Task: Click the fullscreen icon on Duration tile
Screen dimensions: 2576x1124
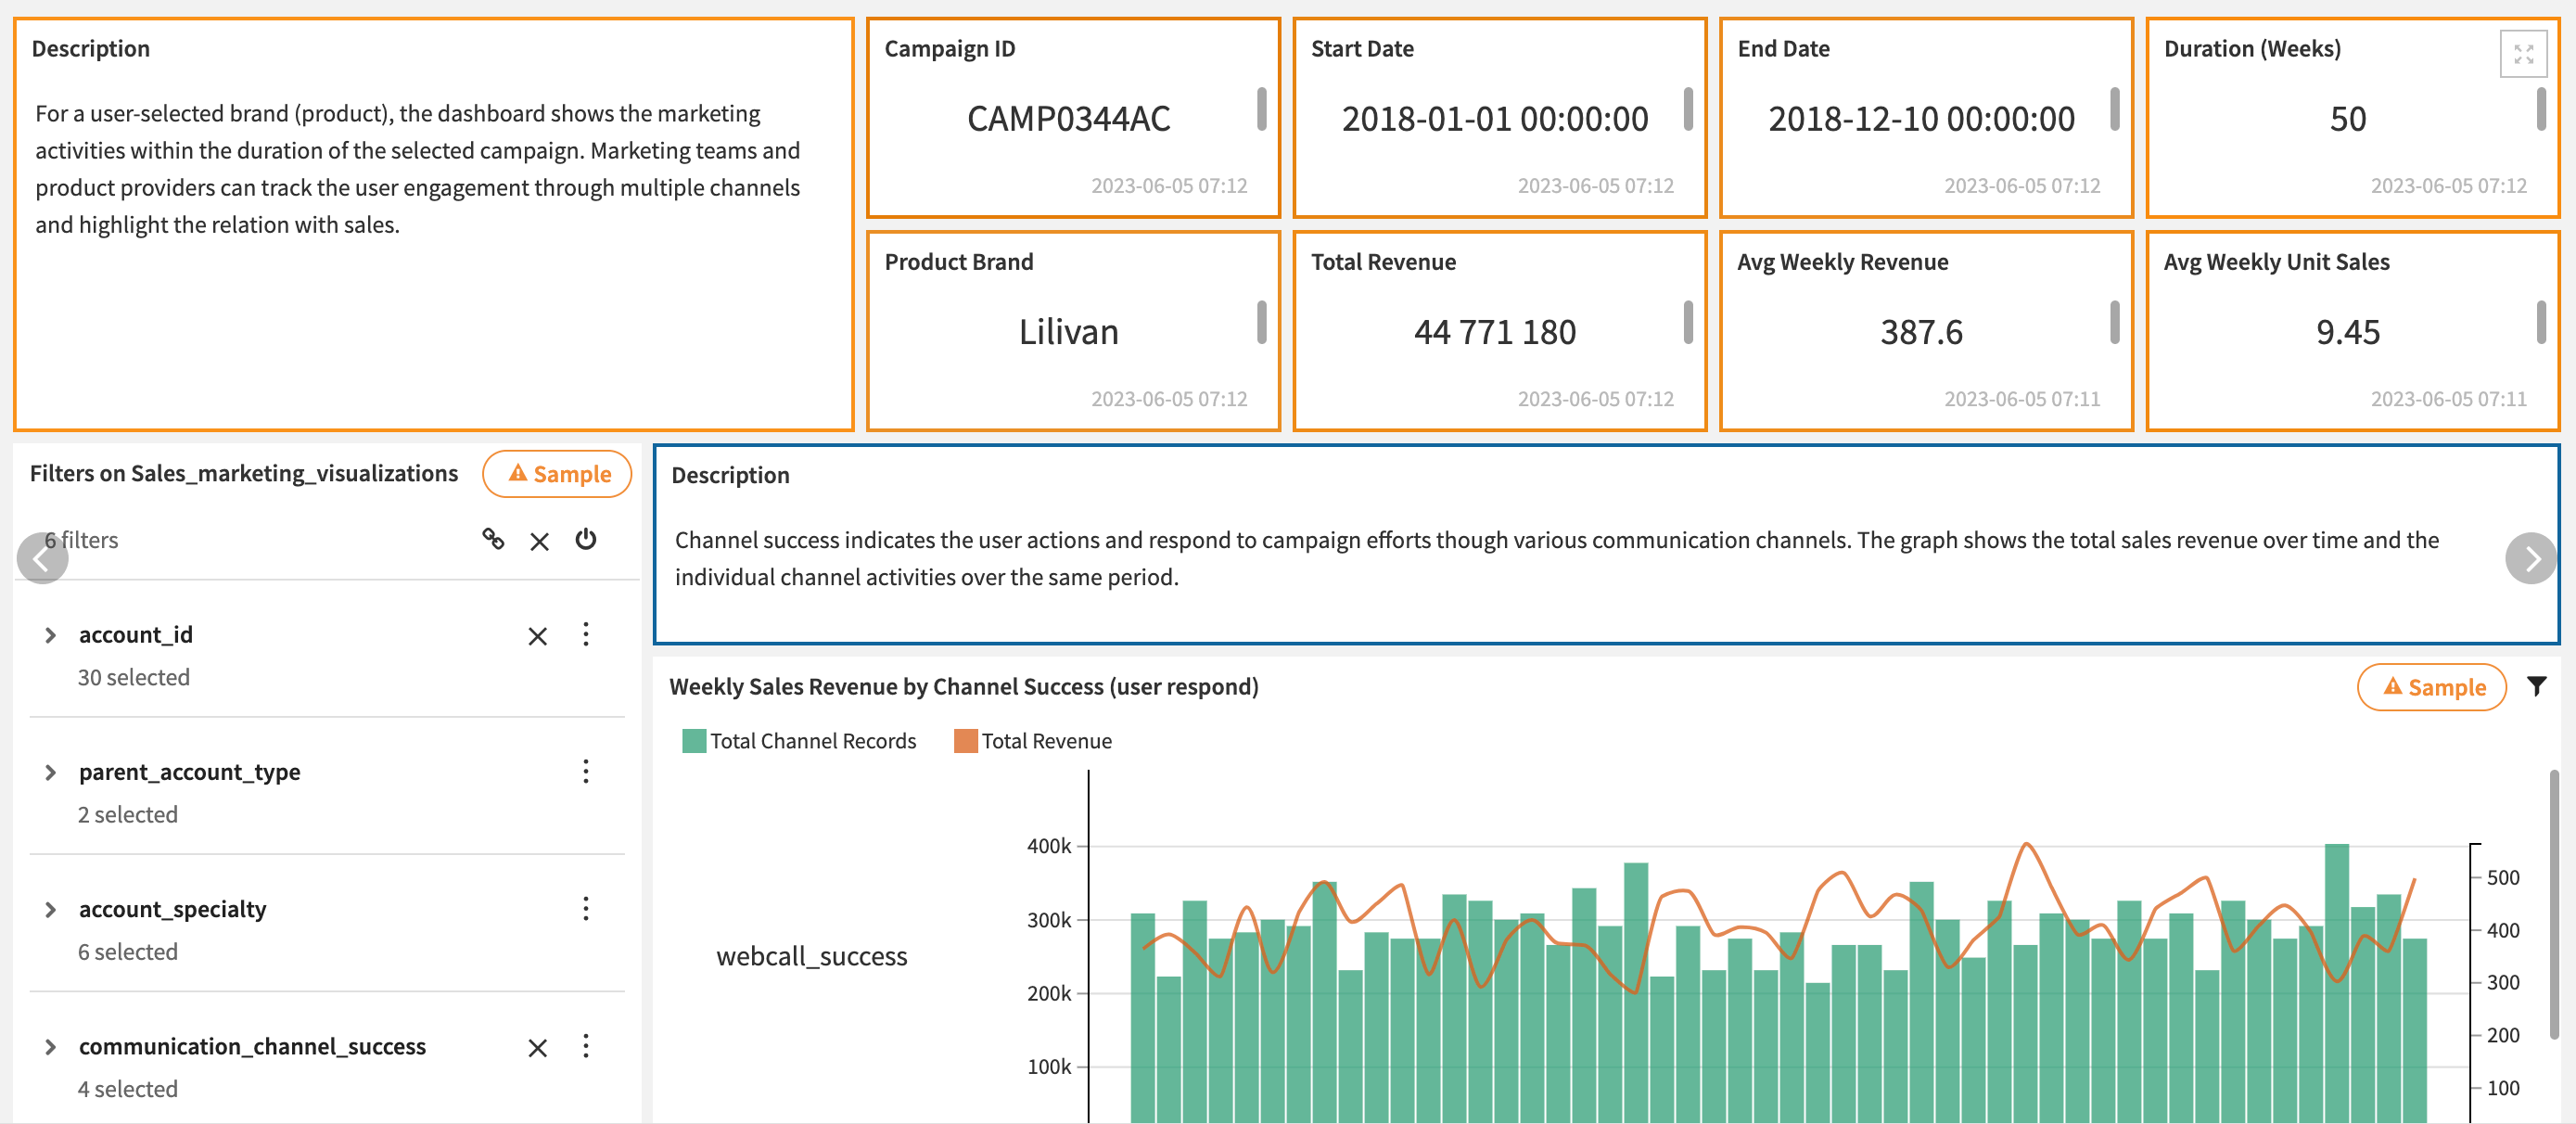Action: click(2522, 54)
